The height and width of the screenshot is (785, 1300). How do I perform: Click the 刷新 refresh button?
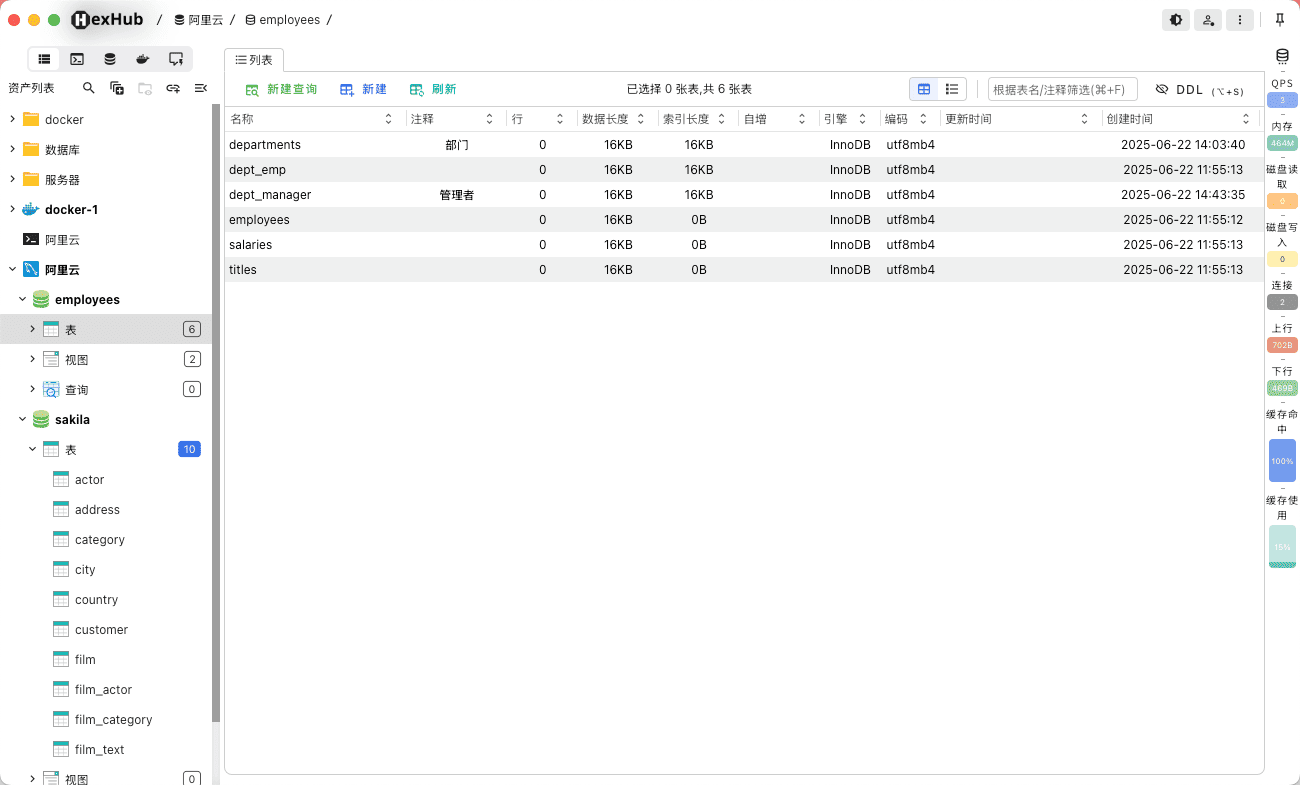tap(433, 89)
